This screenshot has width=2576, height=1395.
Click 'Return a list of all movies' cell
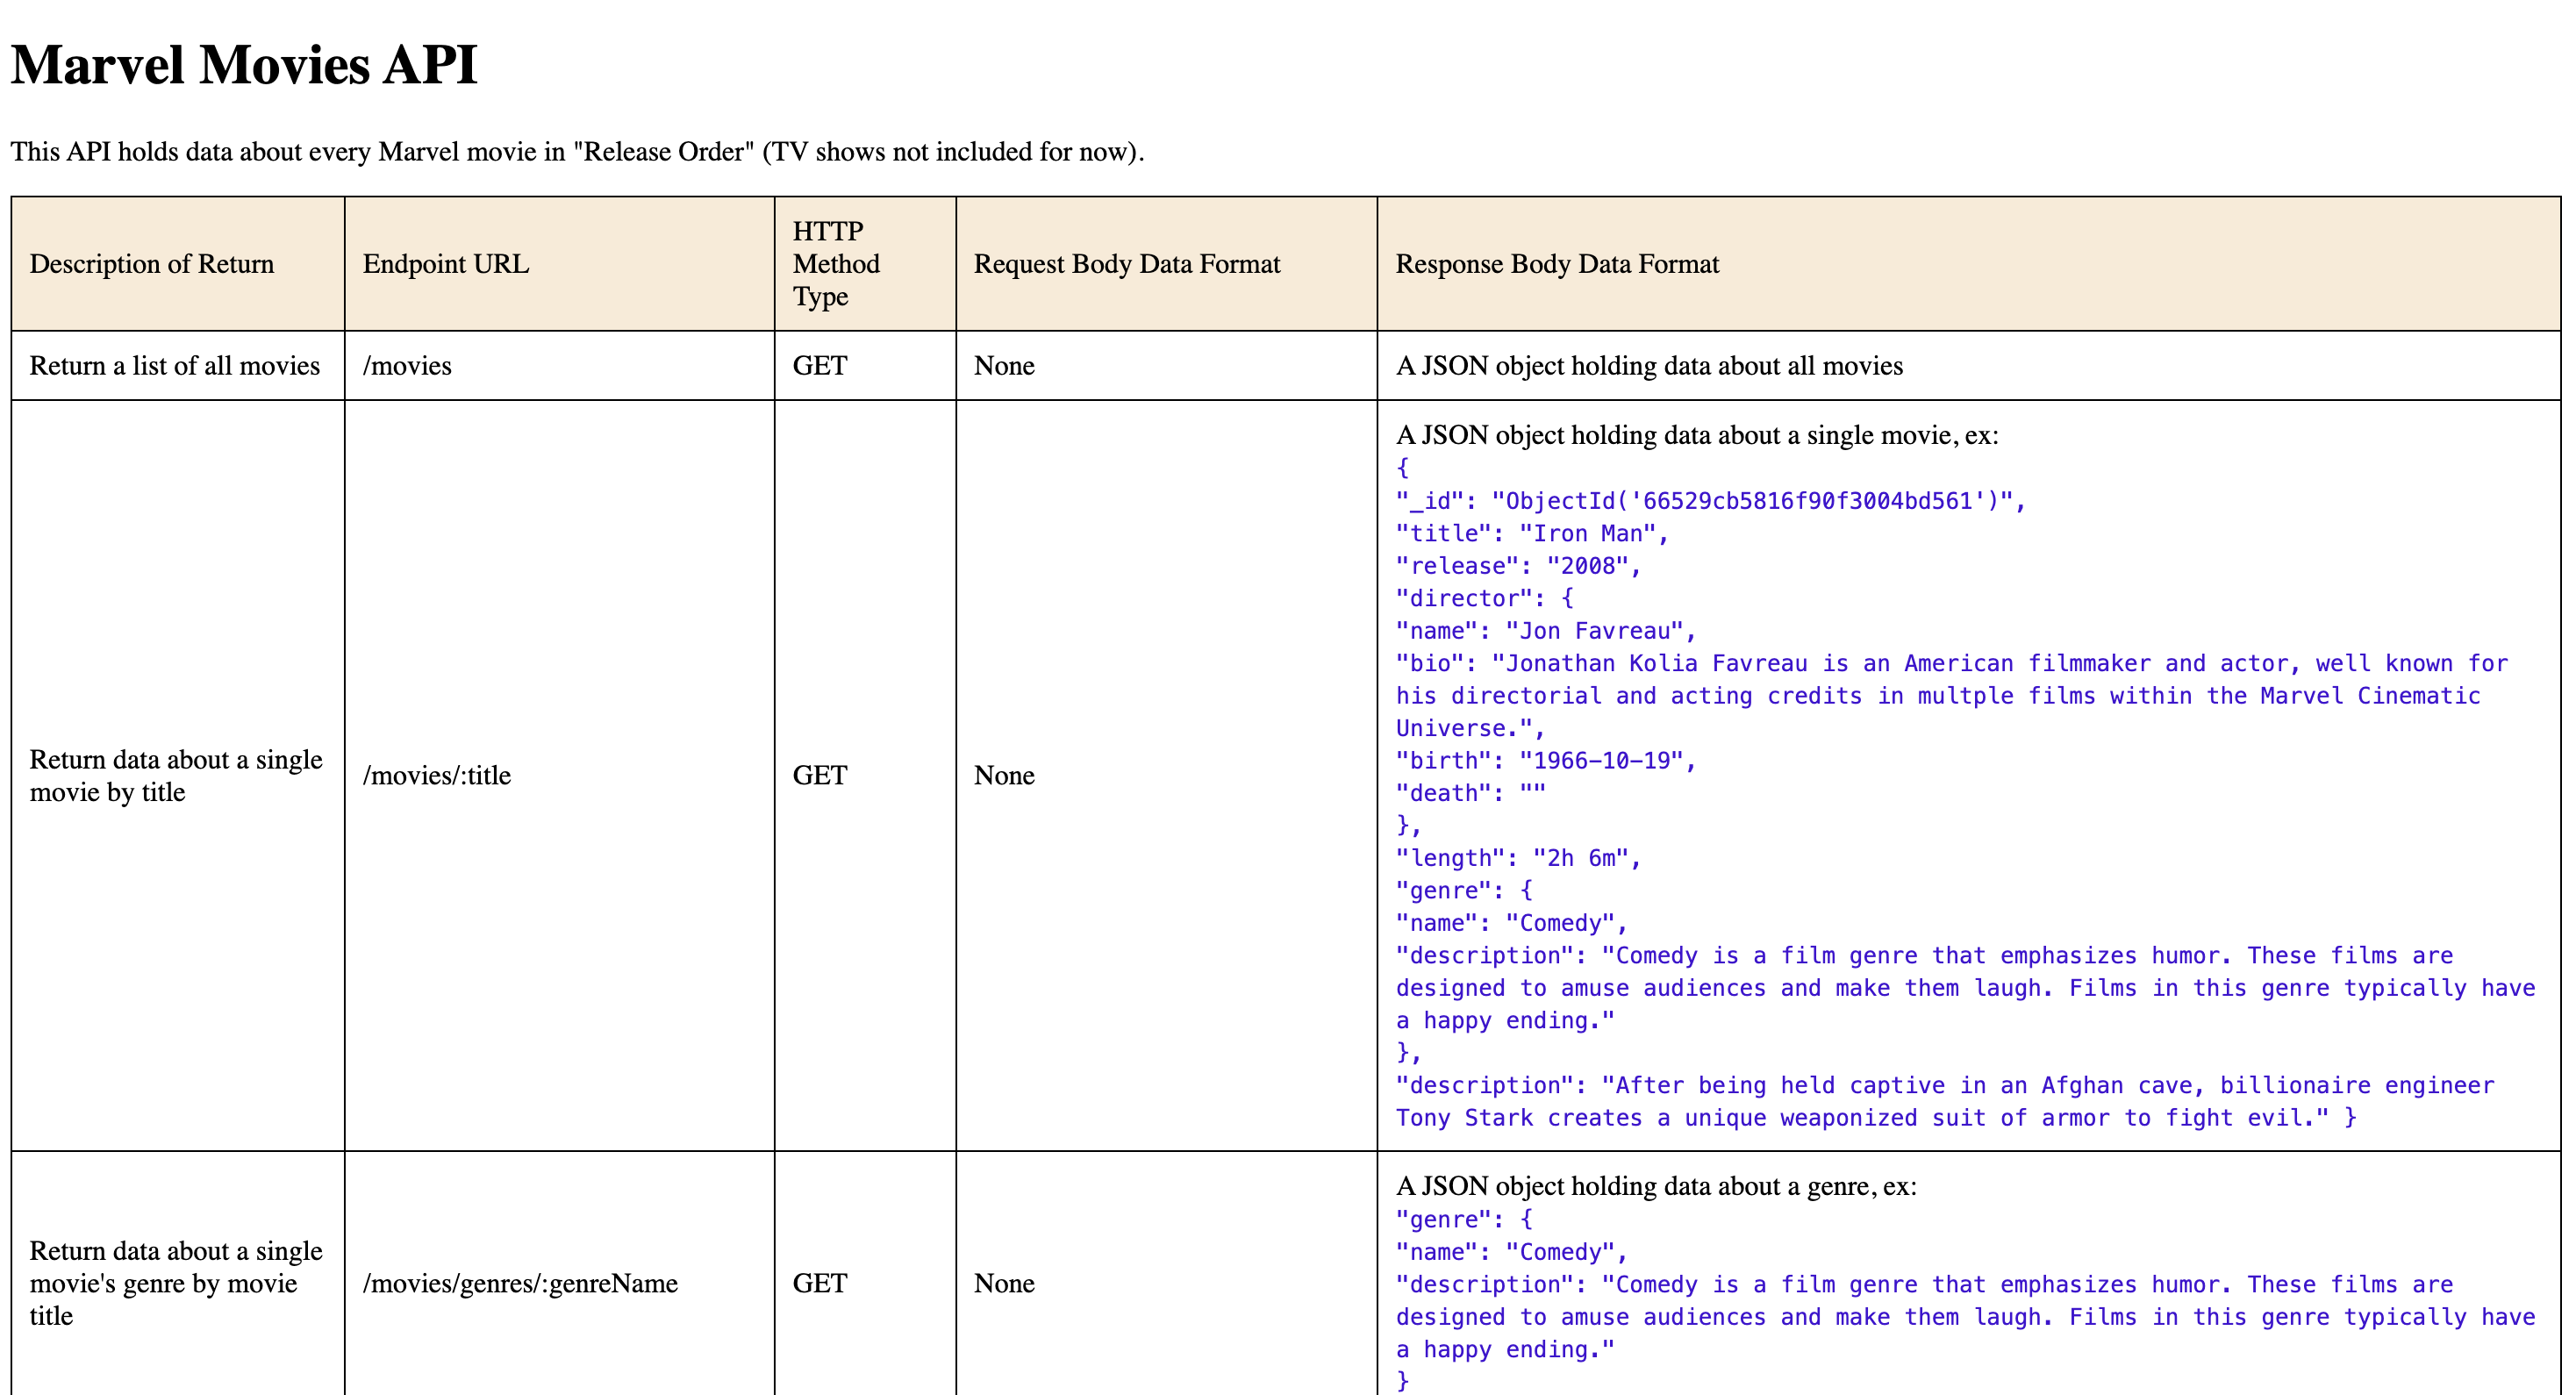174,366
